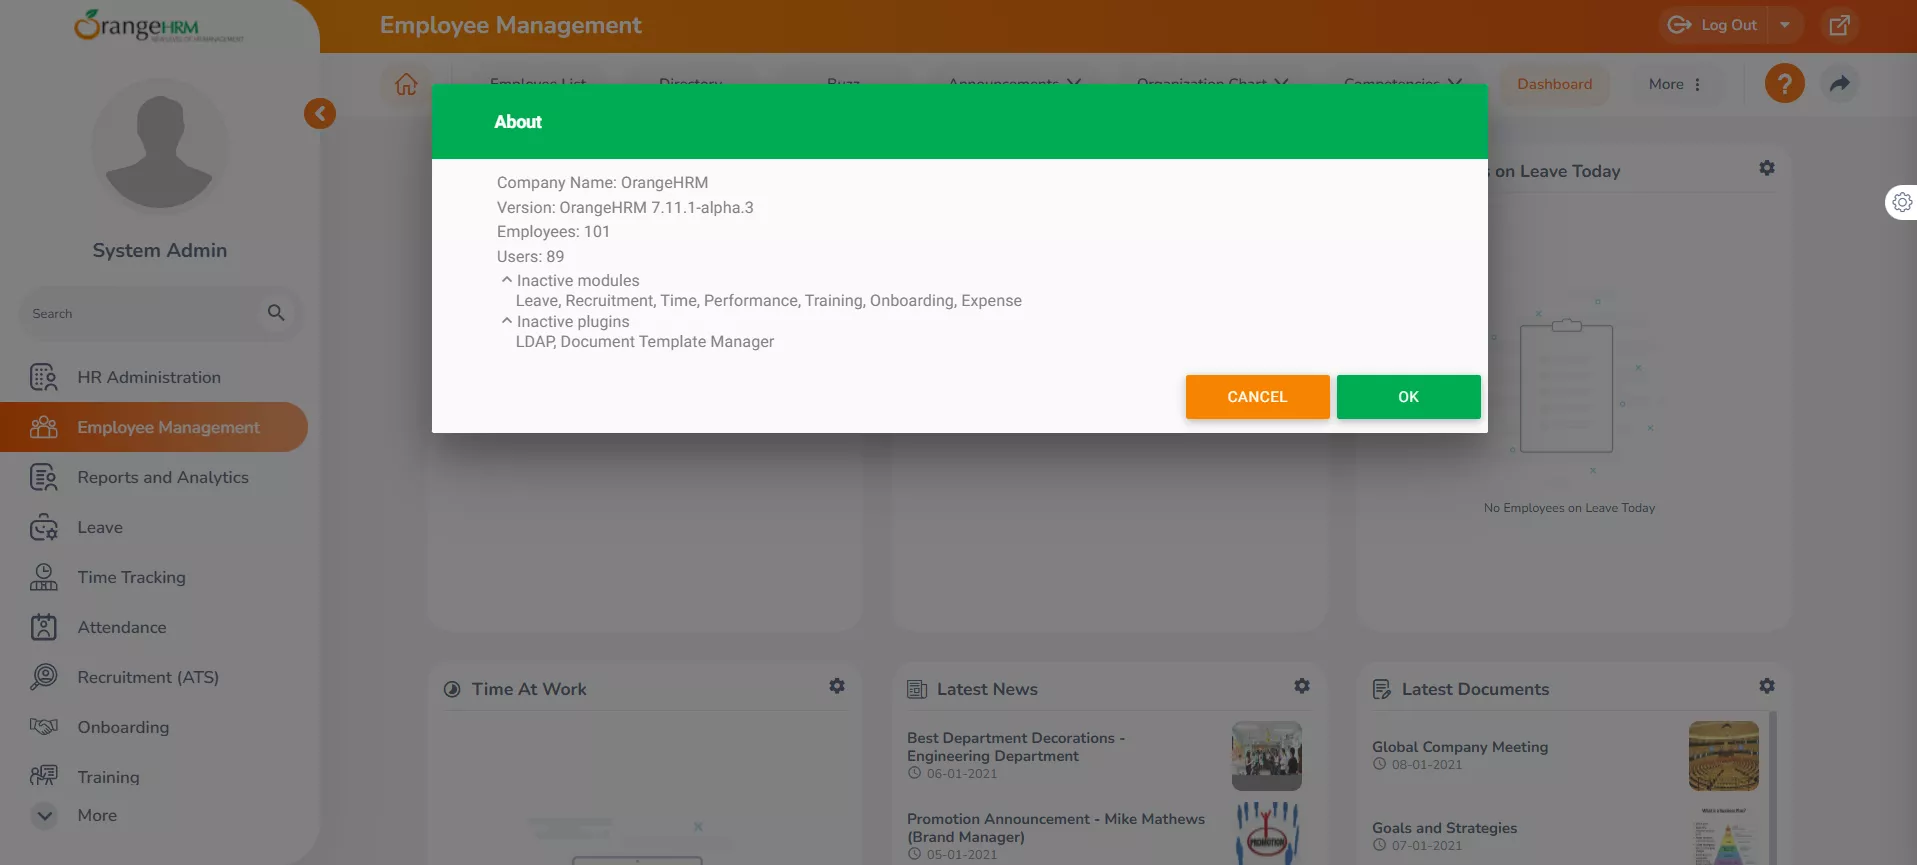
Task: Click the share arrow icon
Action: pos(1839,84)
